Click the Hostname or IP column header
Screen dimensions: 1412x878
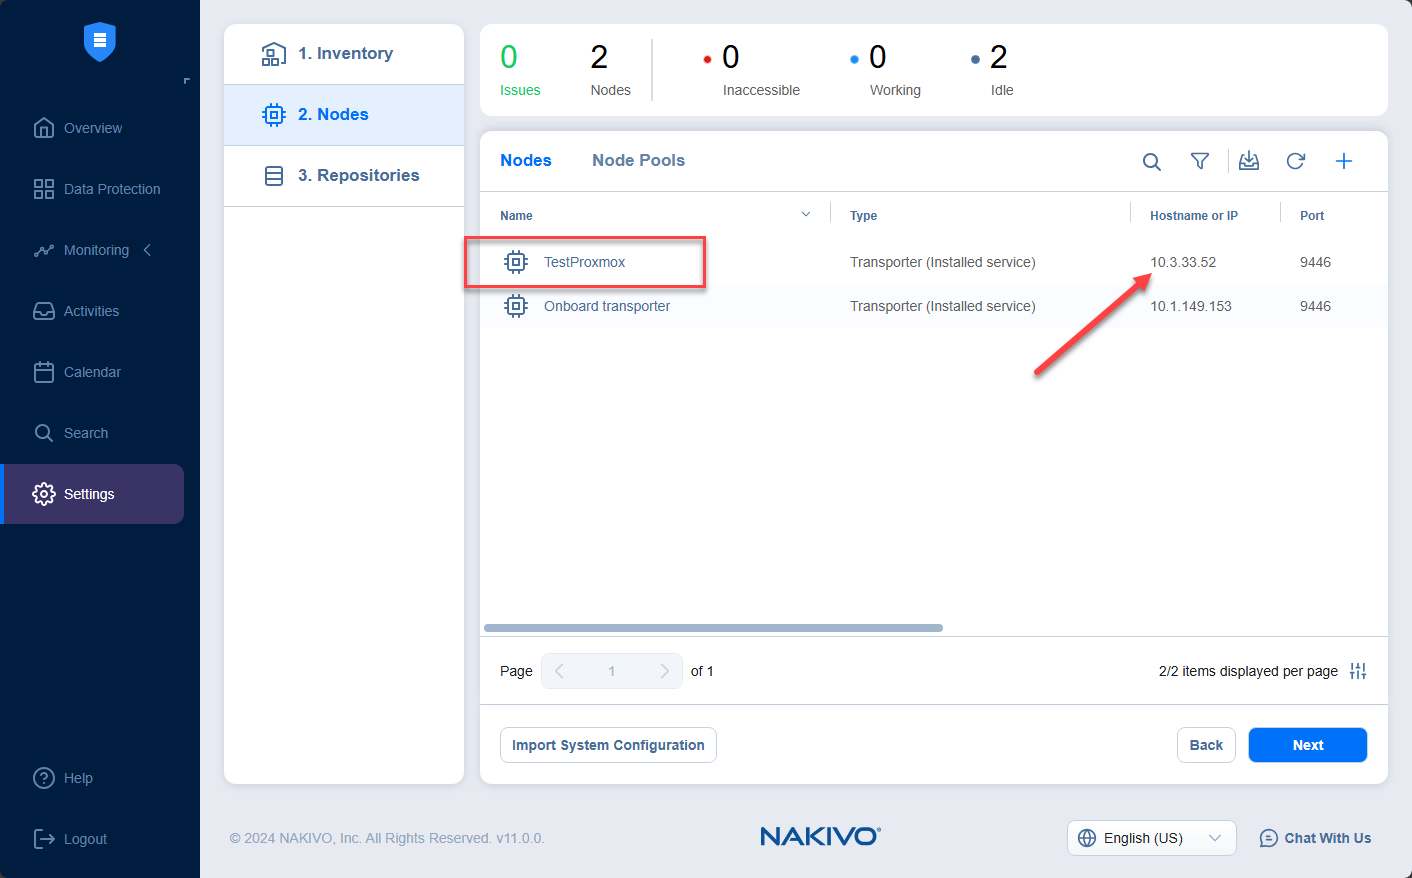(1194, 216)
